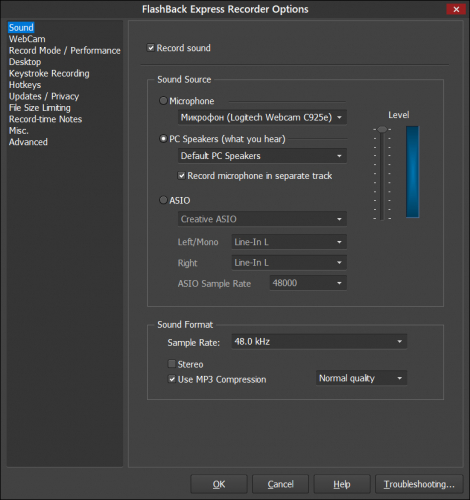
Task: Choose ASIO as sound source
Action: [x=163, y=200]
